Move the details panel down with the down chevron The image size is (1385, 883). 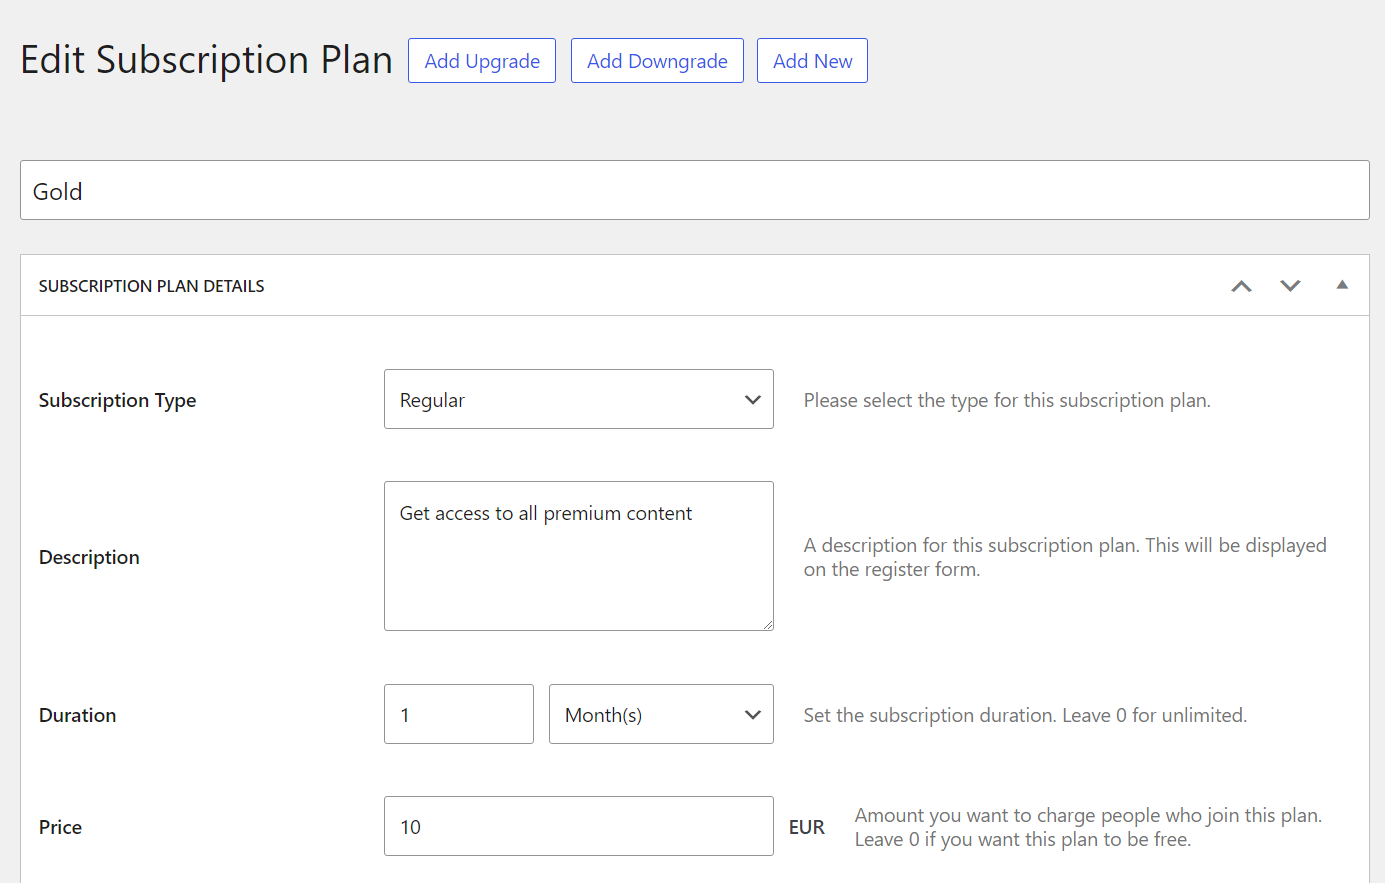pos(1290,286)
